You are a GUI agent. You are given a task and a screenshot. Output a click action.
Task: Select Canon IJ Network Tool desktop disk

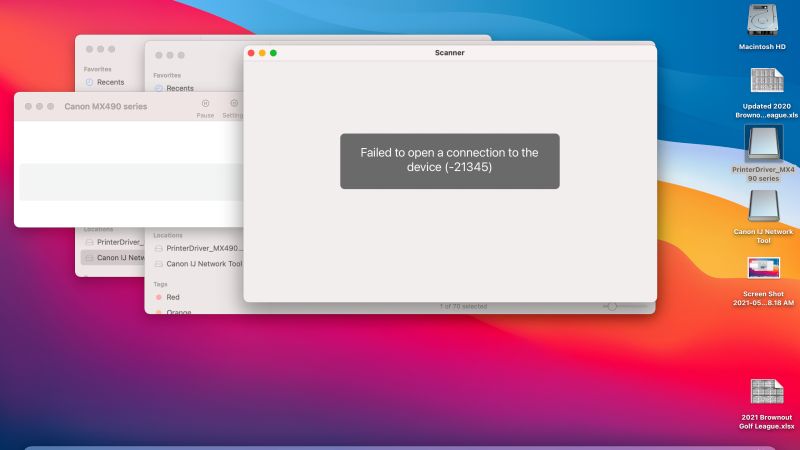(x=763, y=206)
